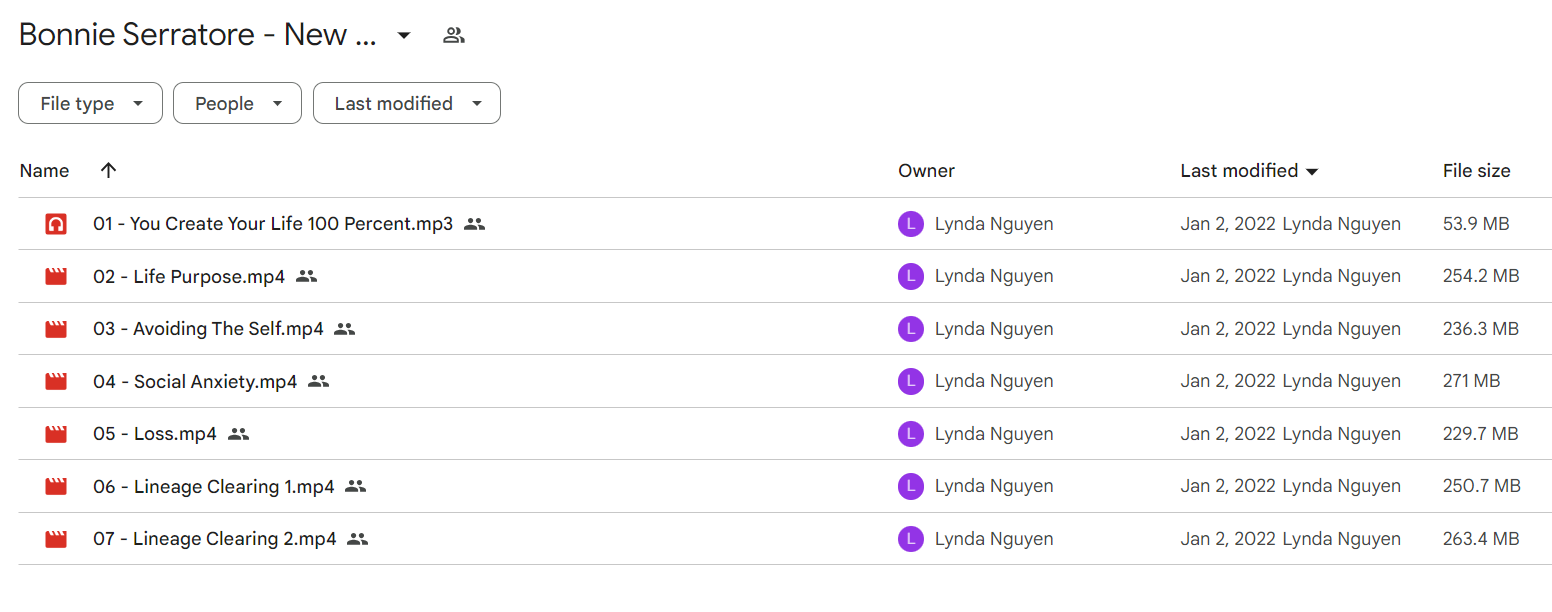Click the 263.4 MB file size

pyautogui.click(x=1481, y=539)
